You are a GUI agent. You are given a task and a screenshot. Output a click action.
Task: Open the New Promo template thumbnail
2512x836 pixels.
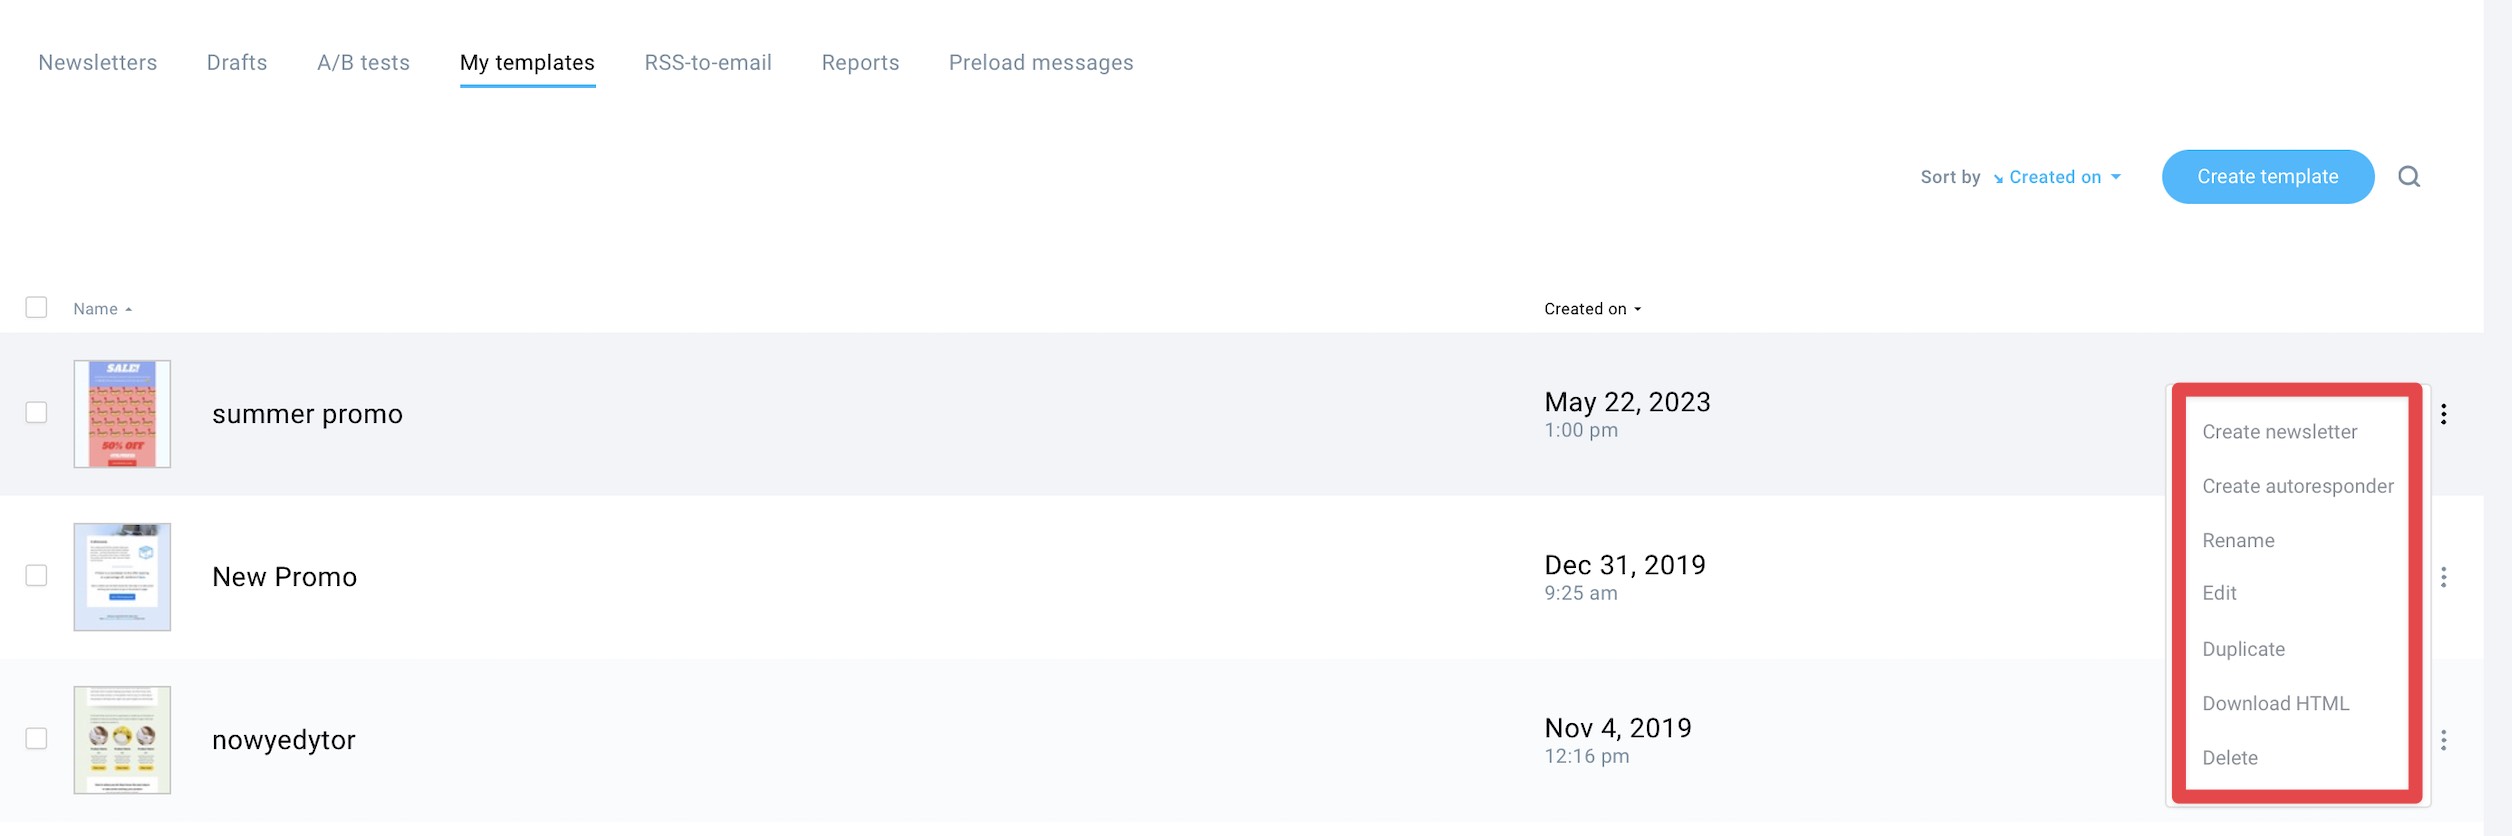pyautogui.click(x=122, y=577)
